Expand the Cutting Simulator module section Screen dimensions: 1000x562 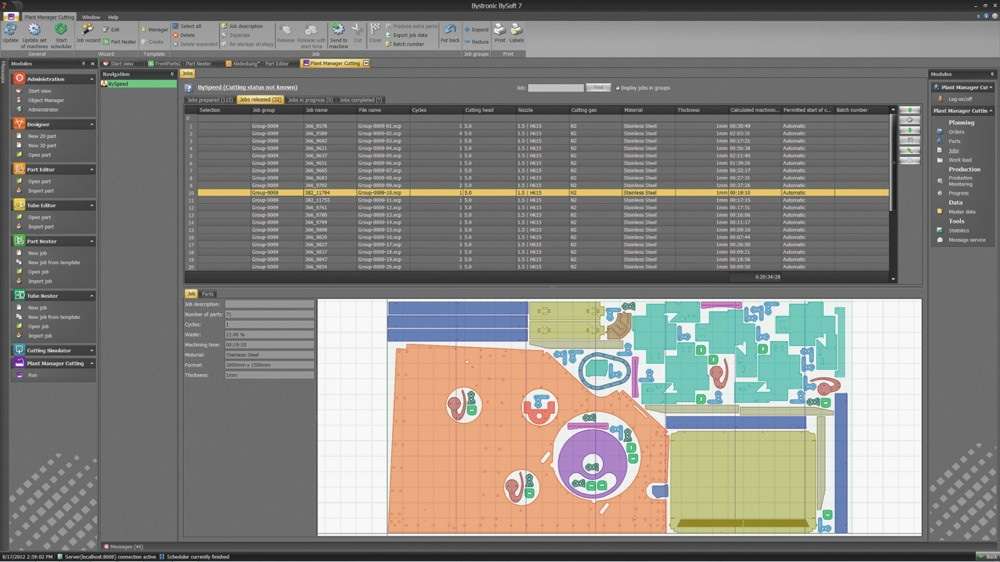(x=92, y=350)
